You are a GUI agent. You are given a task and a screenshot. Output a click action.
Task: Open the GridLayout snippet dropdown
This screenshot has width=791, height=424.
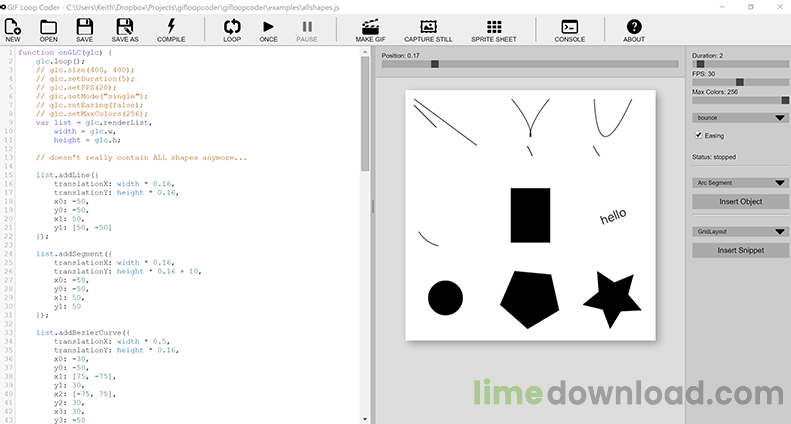coord(740,231)
